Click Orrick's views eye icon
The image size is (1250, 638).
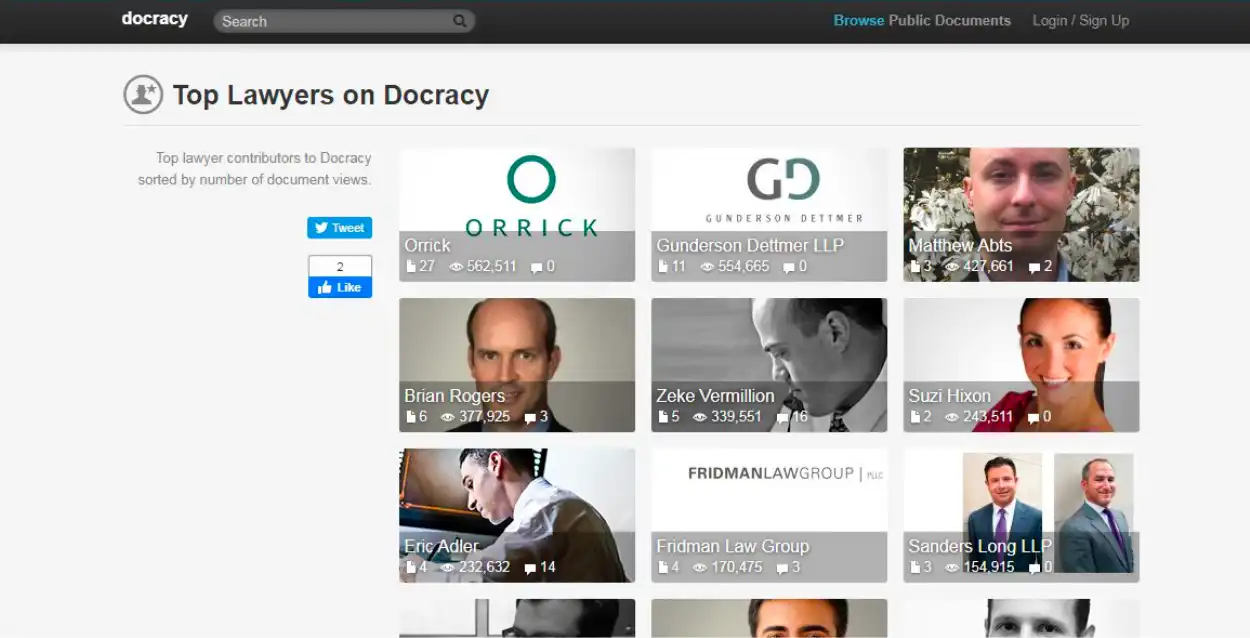(456, 267)
